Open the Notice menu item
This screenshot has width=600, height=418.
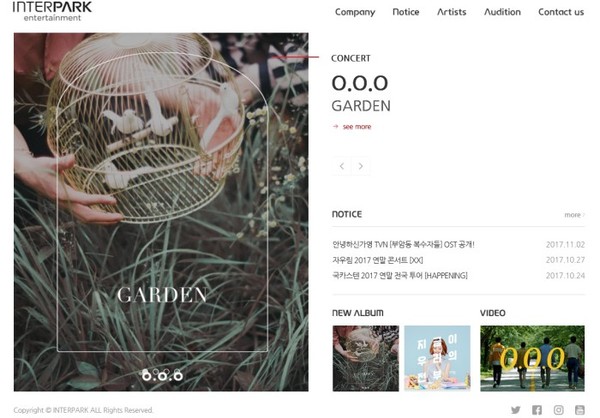[x=406, y=12]
